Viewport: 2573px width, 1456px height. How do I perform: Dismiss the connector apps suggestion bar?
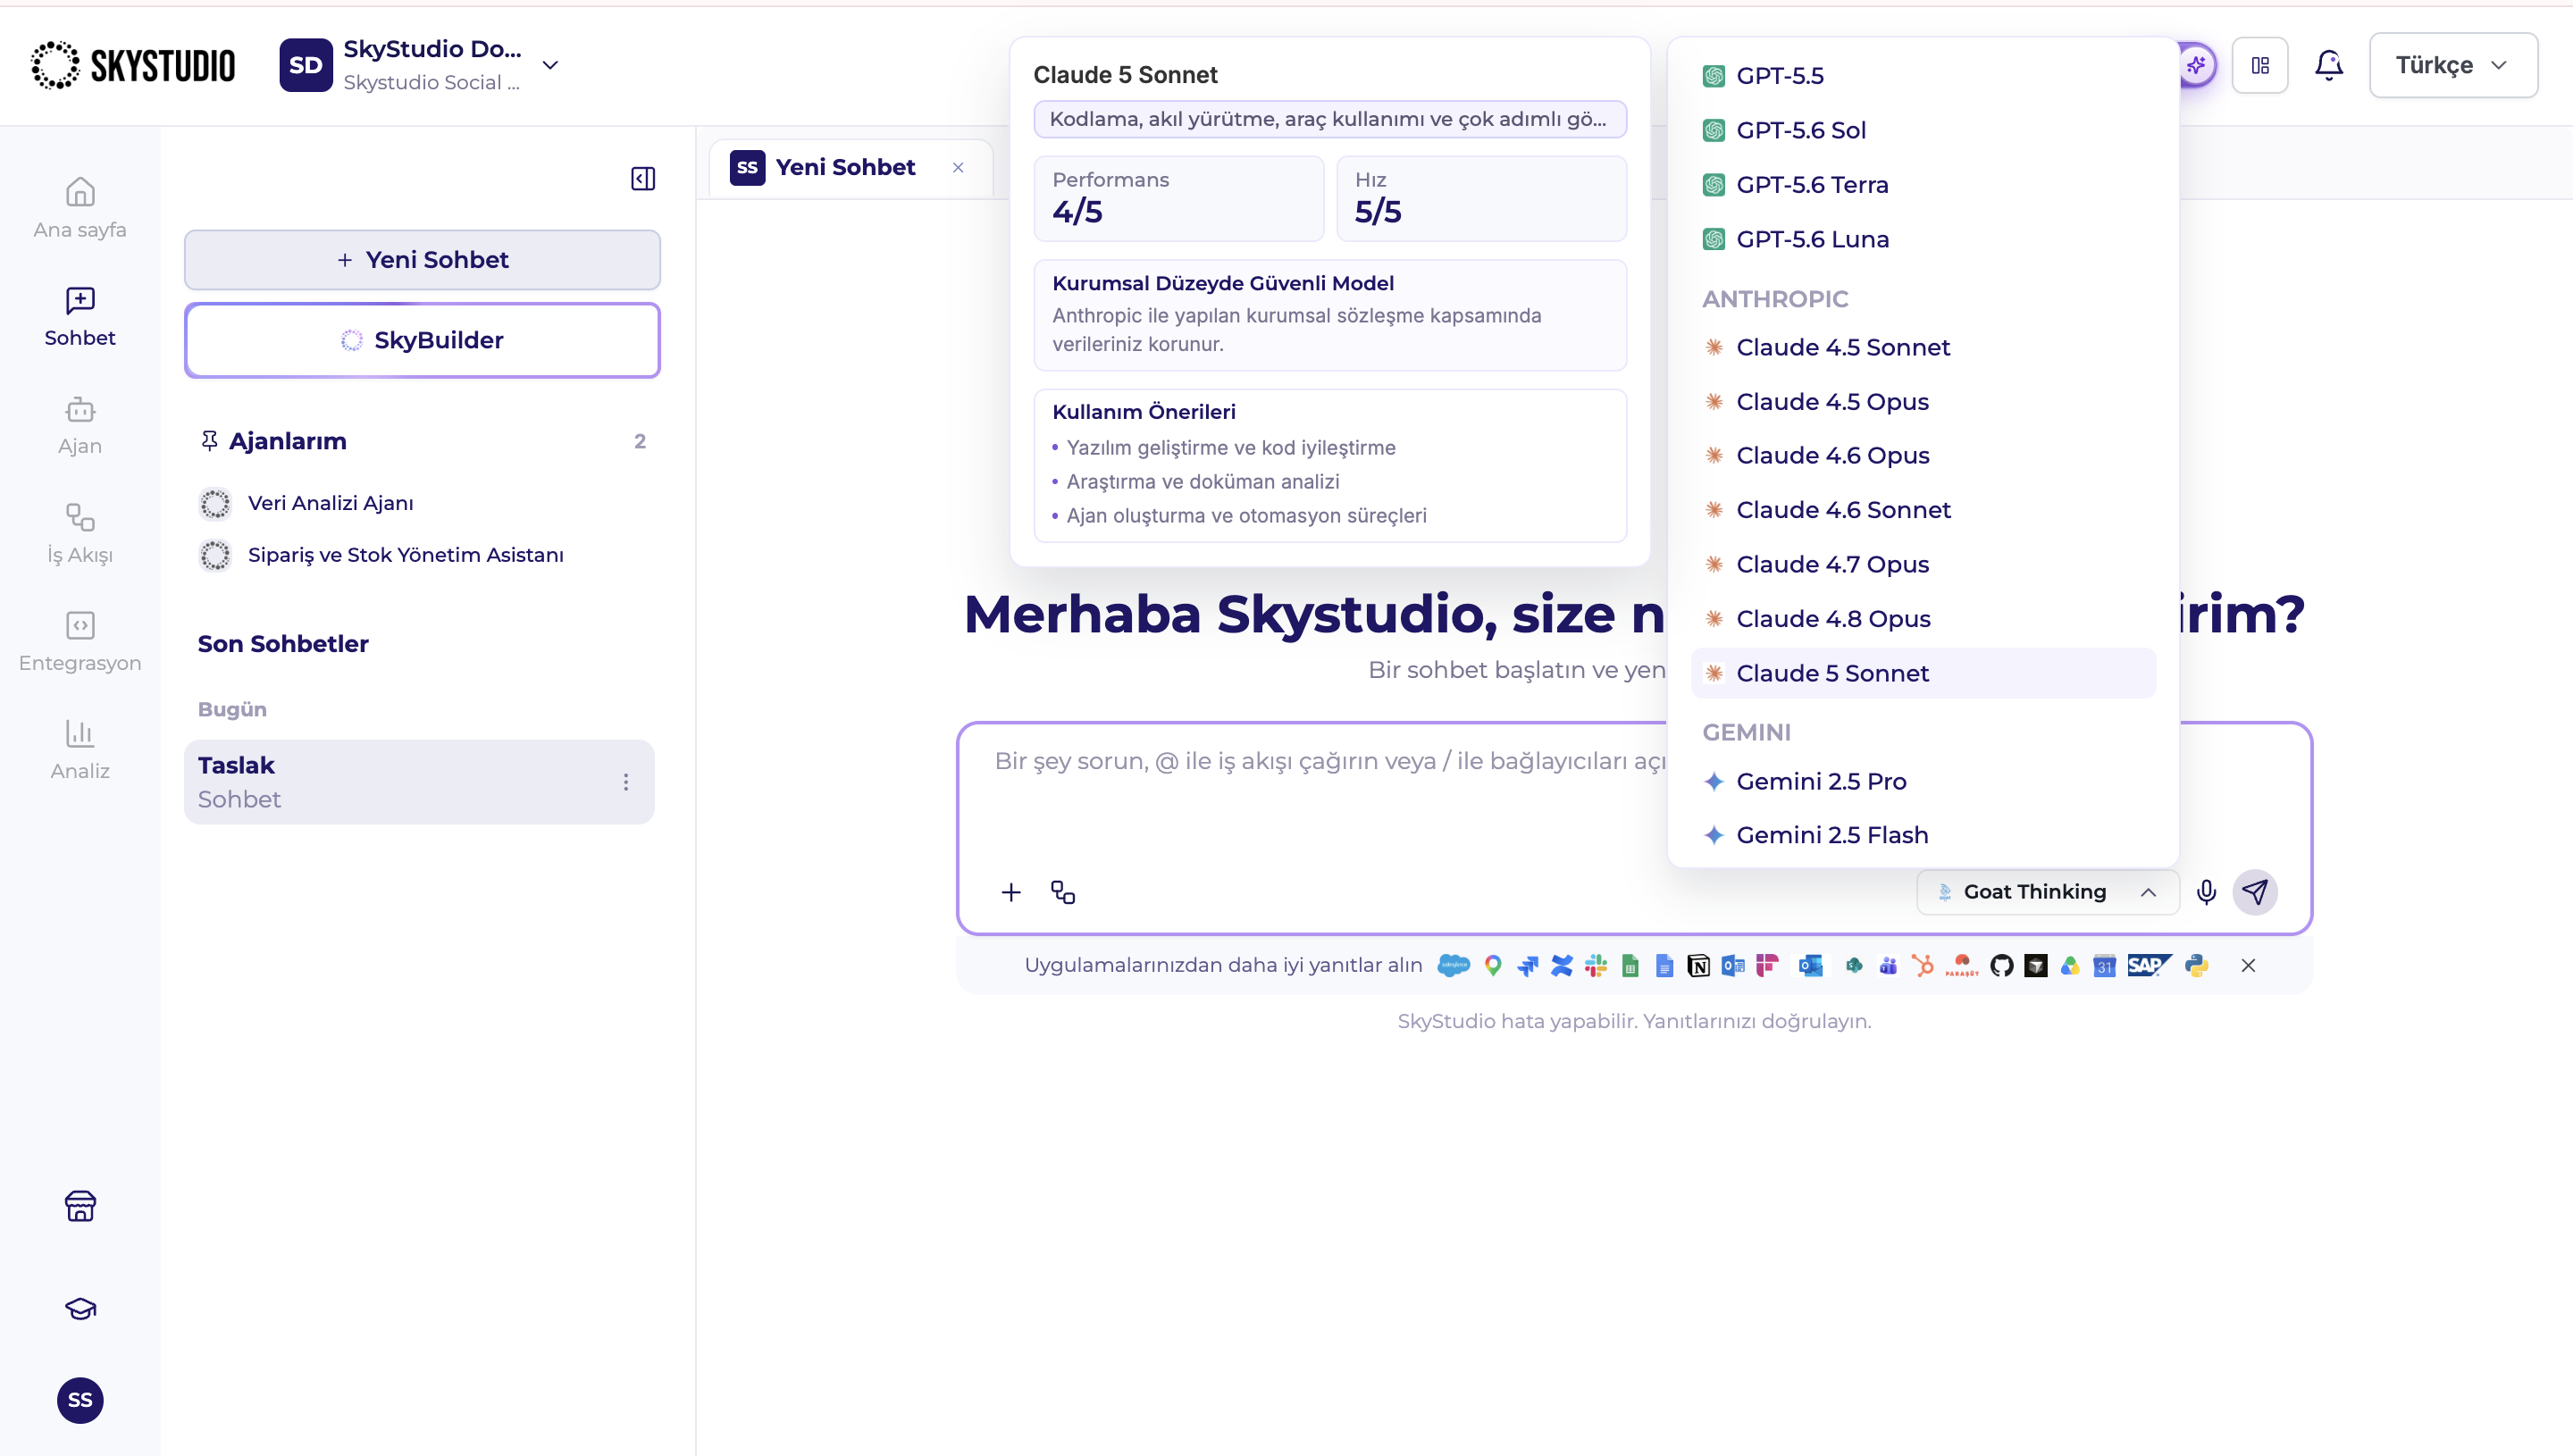(2248, 965)
